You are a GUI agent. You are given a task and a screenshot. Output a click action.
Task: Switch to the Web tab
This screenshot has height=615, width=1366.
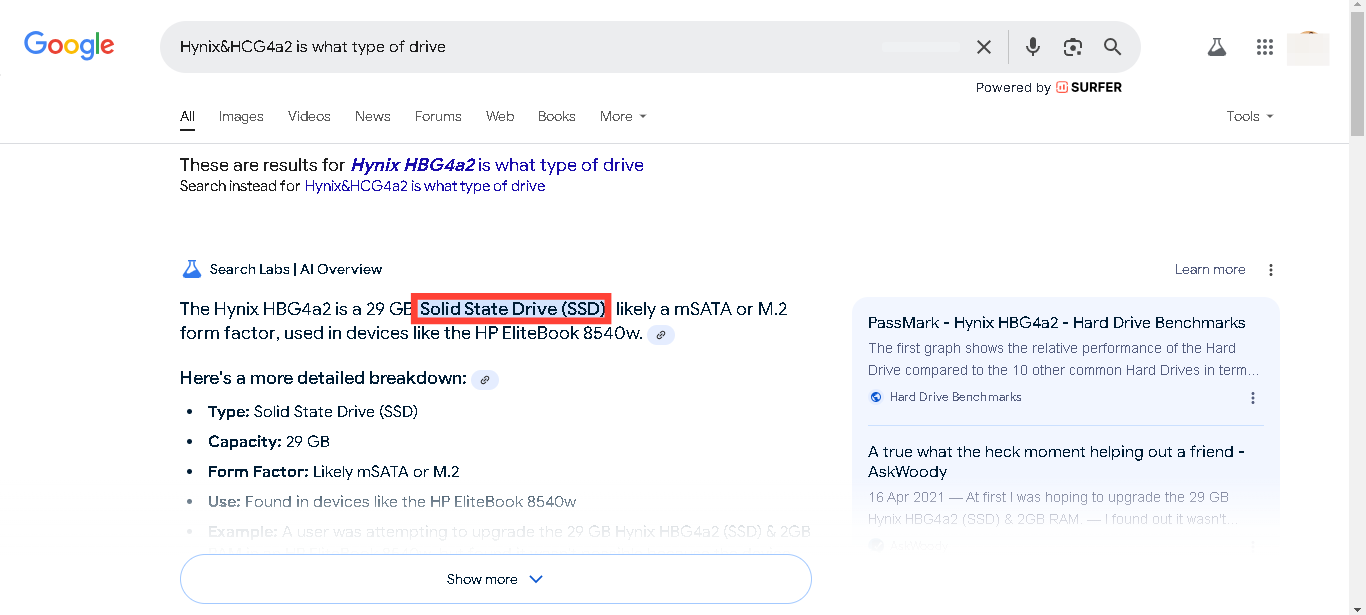click(500, 116)
